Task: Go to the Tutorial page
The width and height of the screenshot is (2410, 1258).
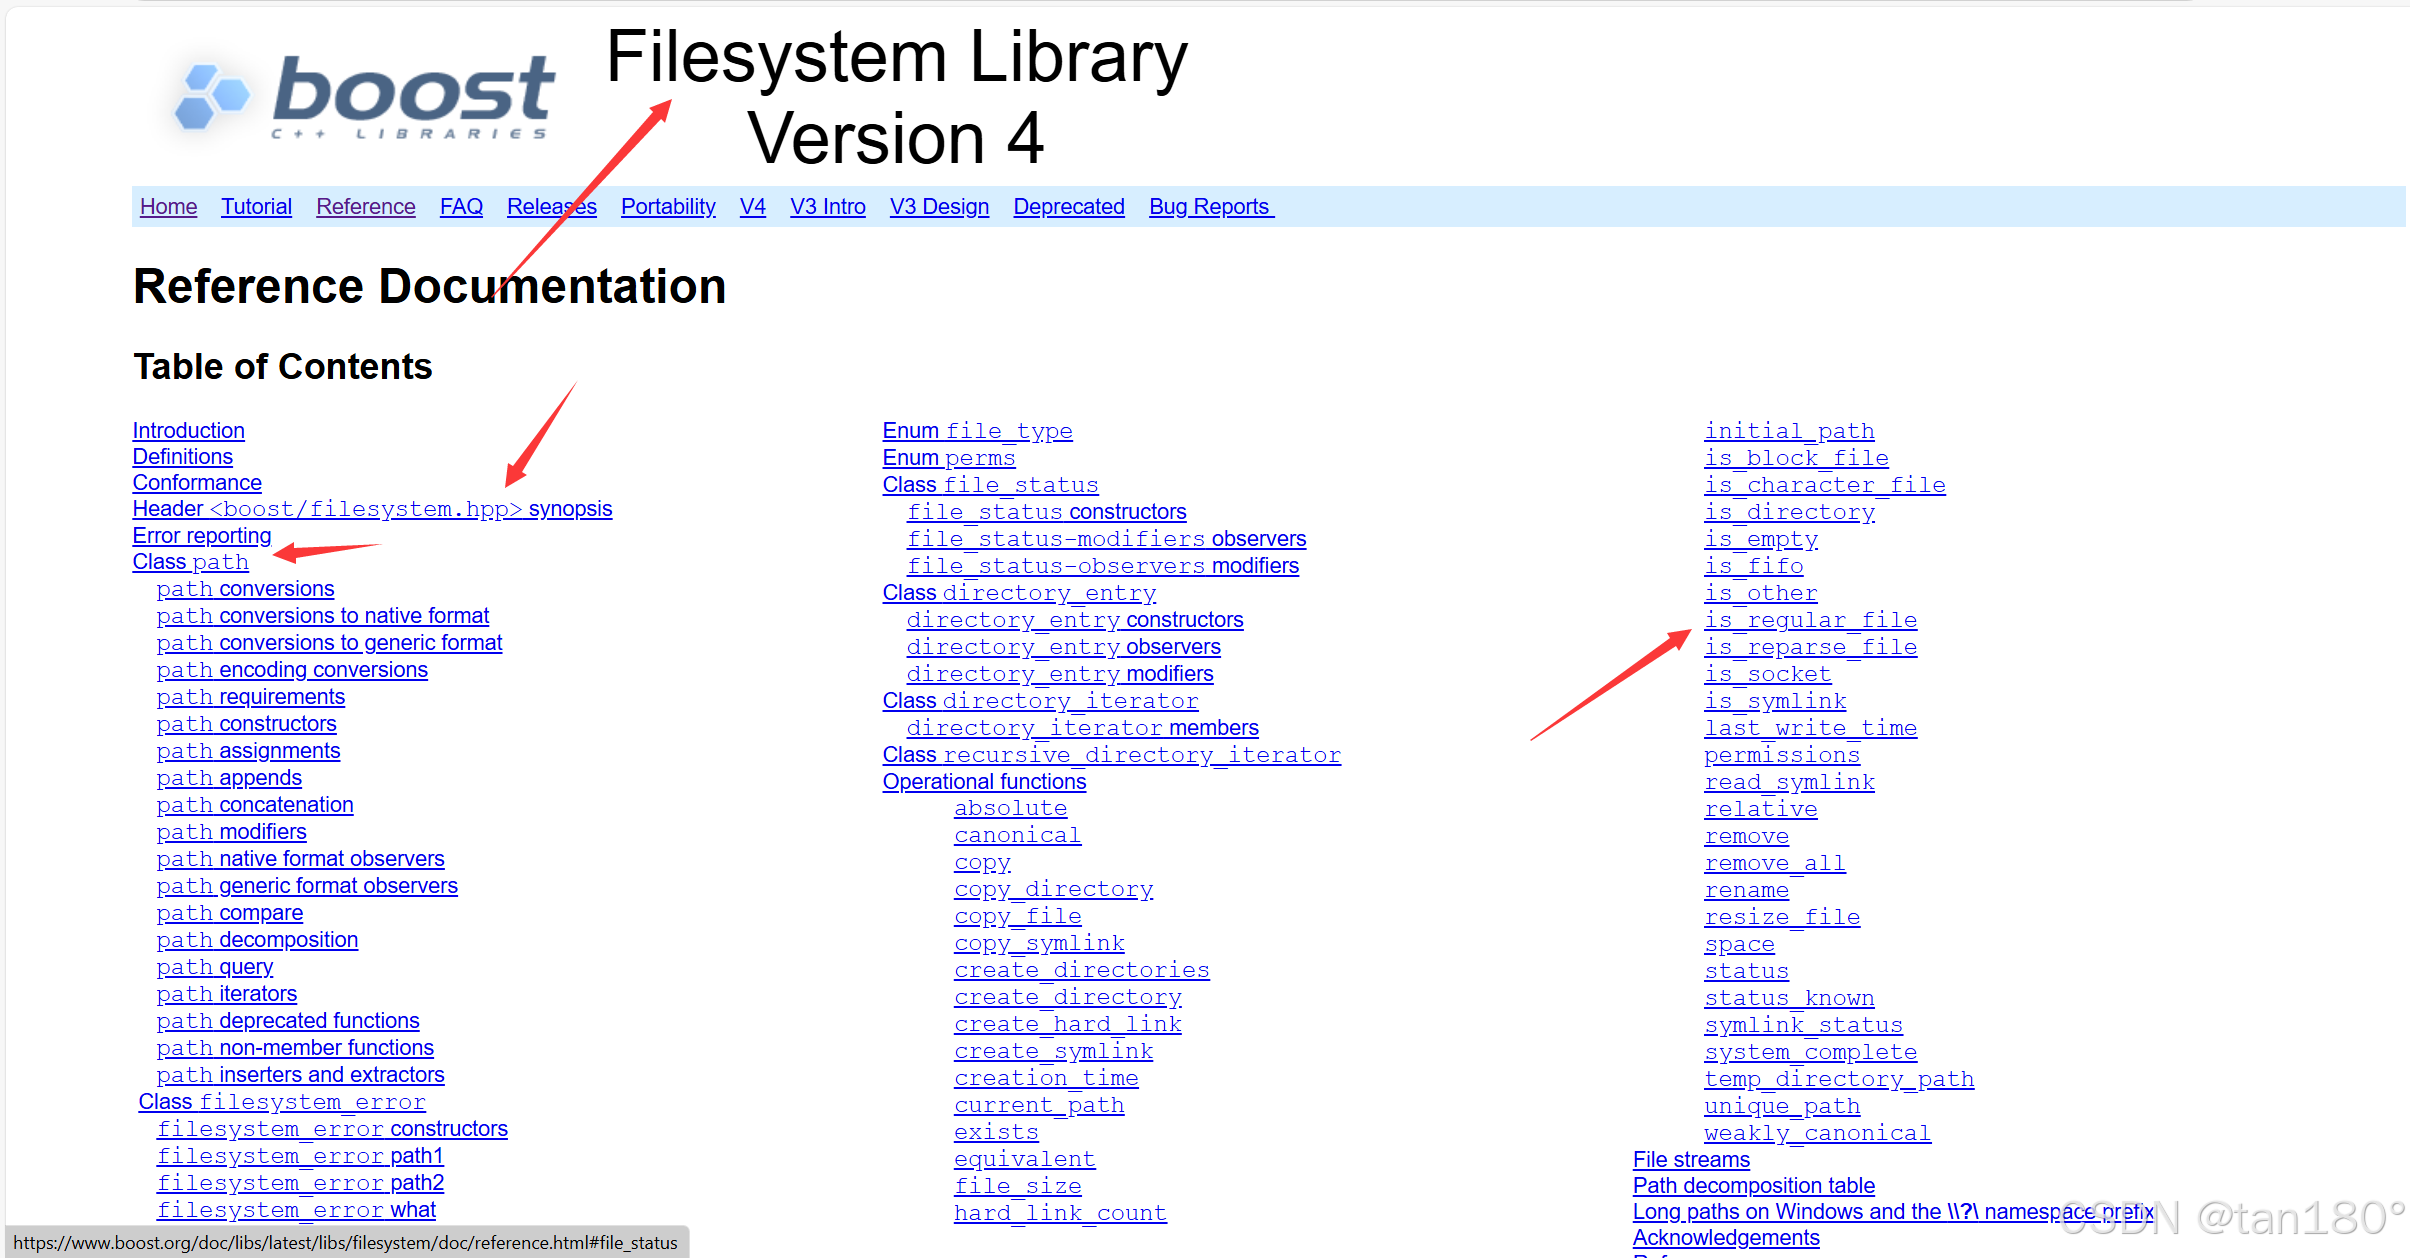Action: coord(256,207)
